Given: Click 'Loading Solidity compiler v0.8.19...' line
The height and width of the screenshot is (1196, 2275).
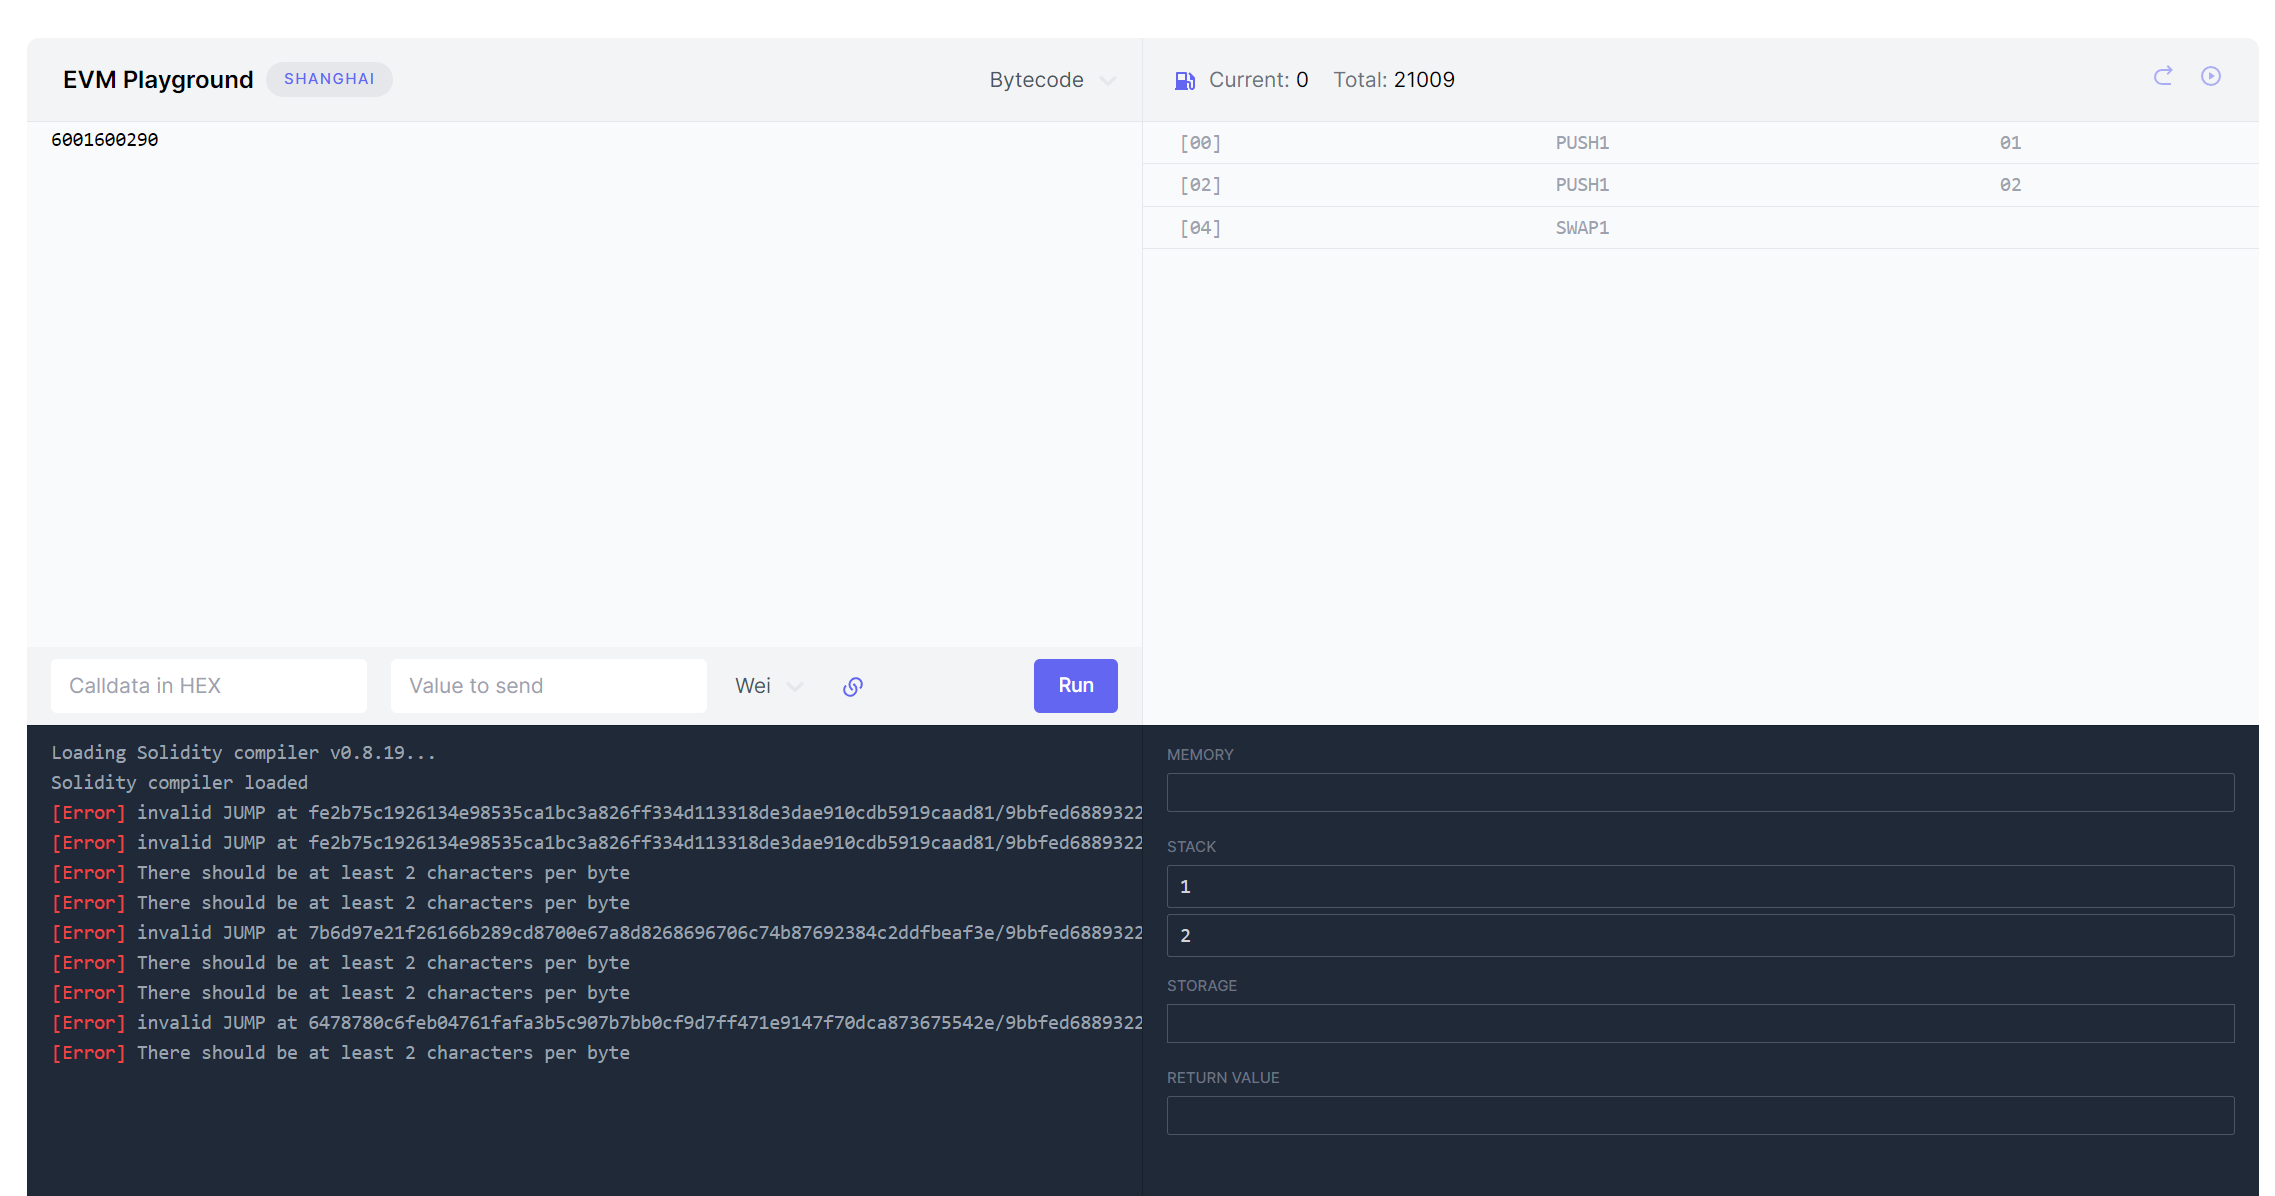Looking at the screenshot, I should point(244,753).
